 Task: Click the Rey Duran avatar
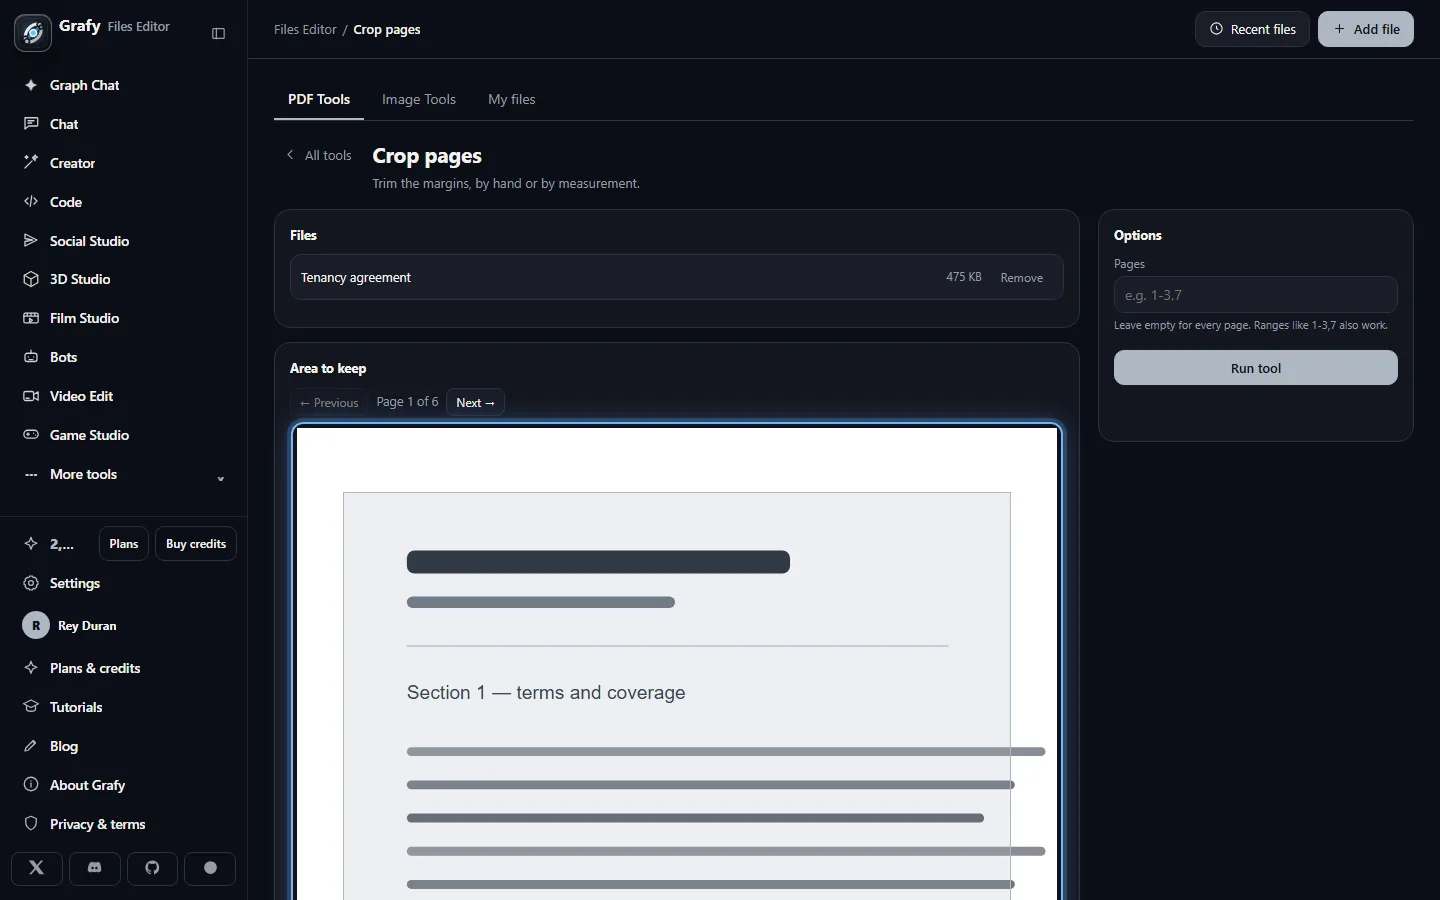pos(36,626)
